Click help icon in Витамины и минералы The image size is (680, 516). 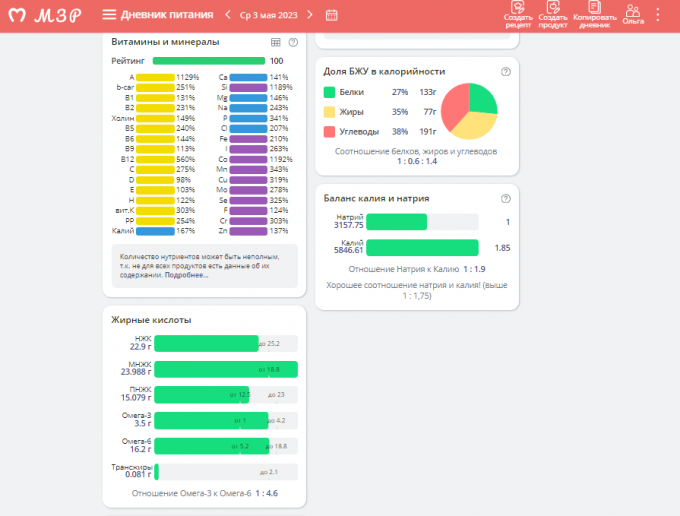(293, 42)
